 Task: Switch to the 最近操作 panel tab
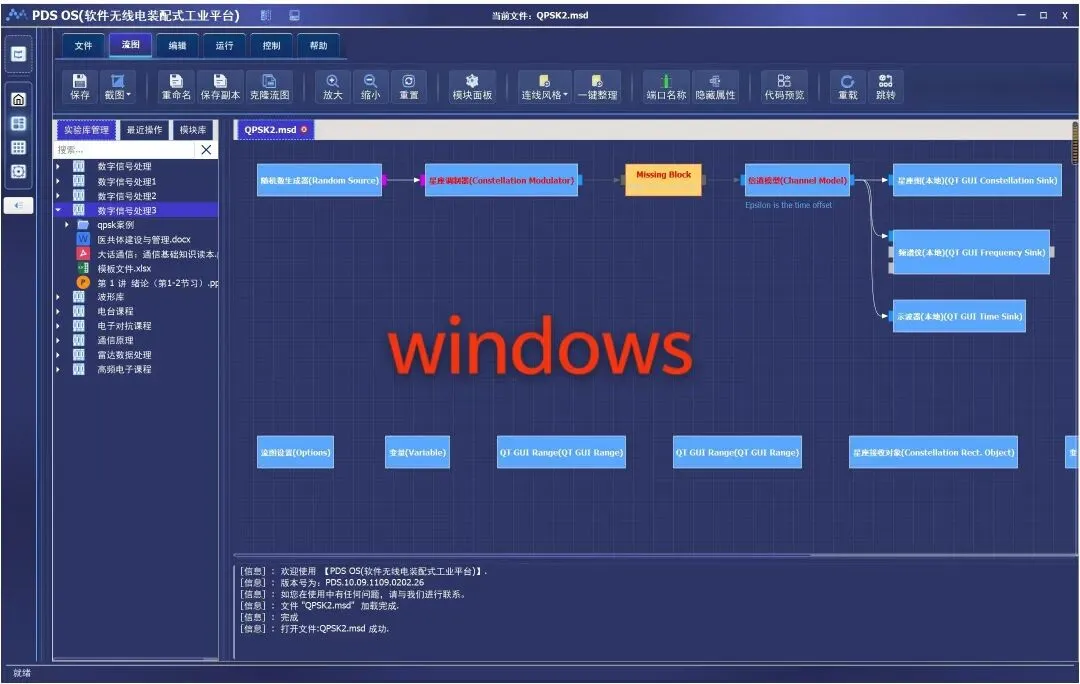point(144,129)
